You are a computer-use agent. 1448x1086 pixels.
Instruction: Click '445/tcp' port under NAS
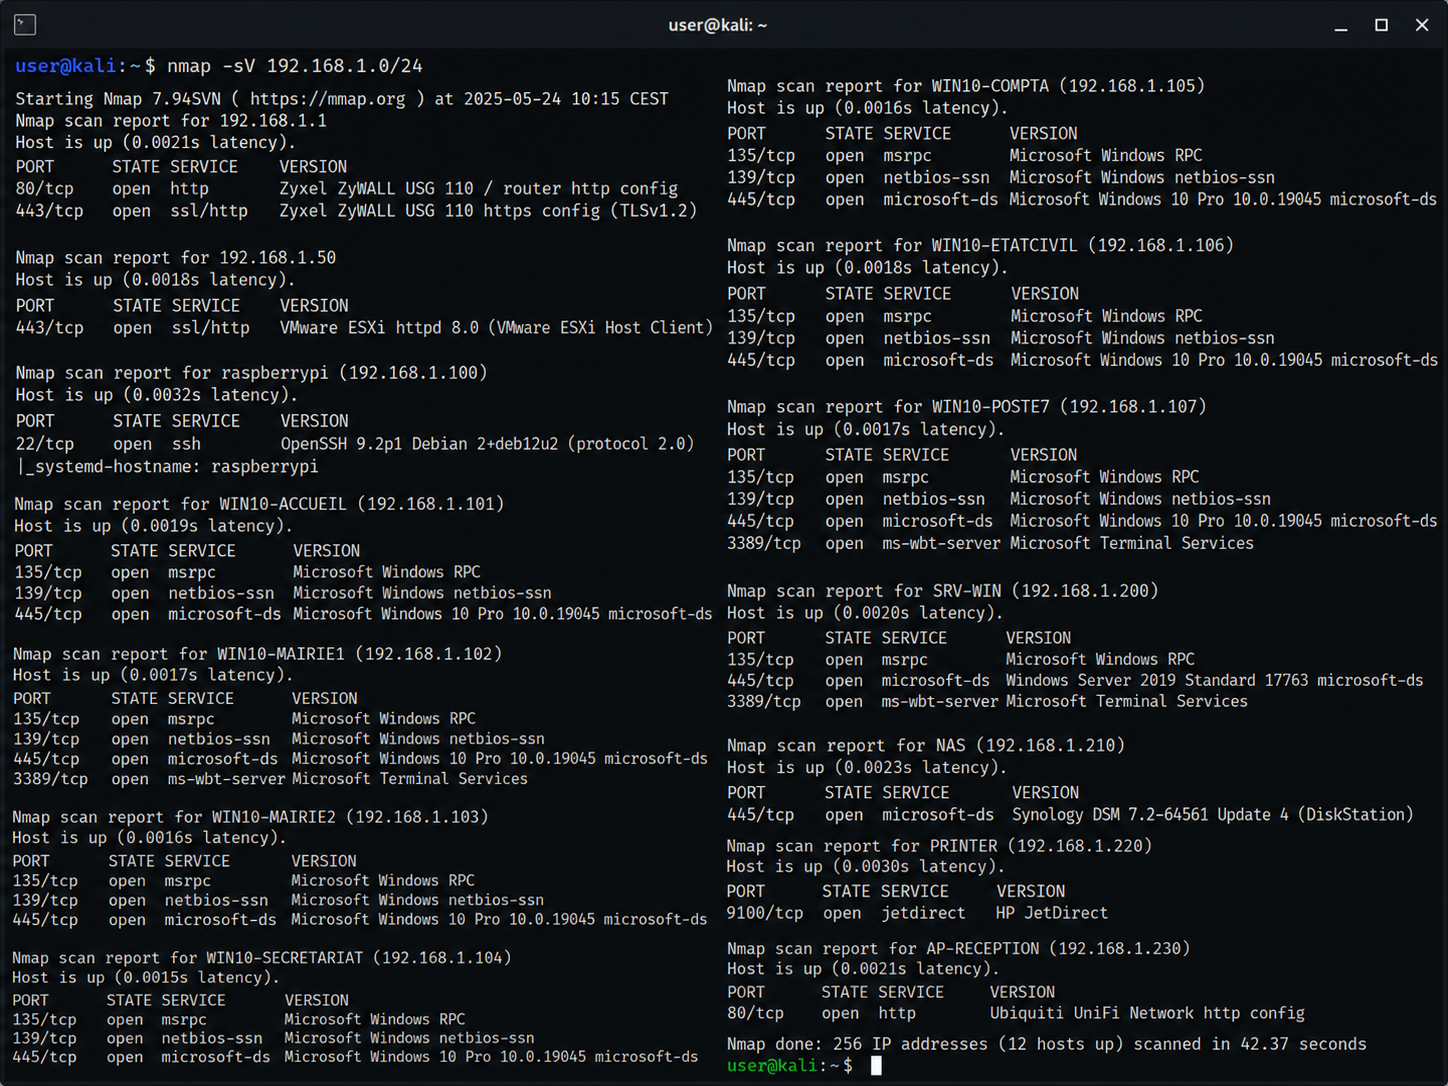tap(760, 815)
